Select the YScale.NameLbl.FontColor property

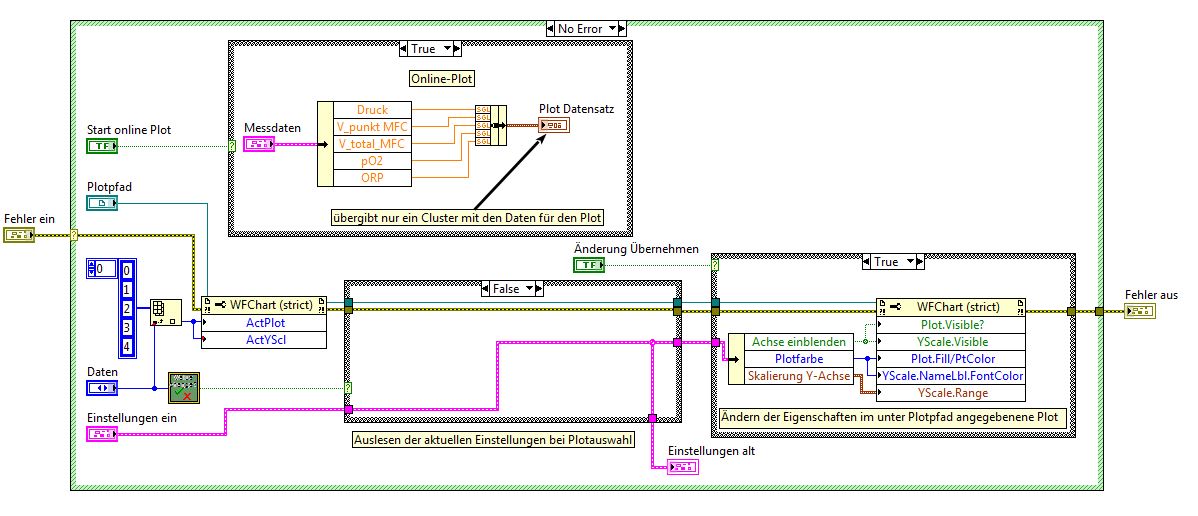[951, 375]
